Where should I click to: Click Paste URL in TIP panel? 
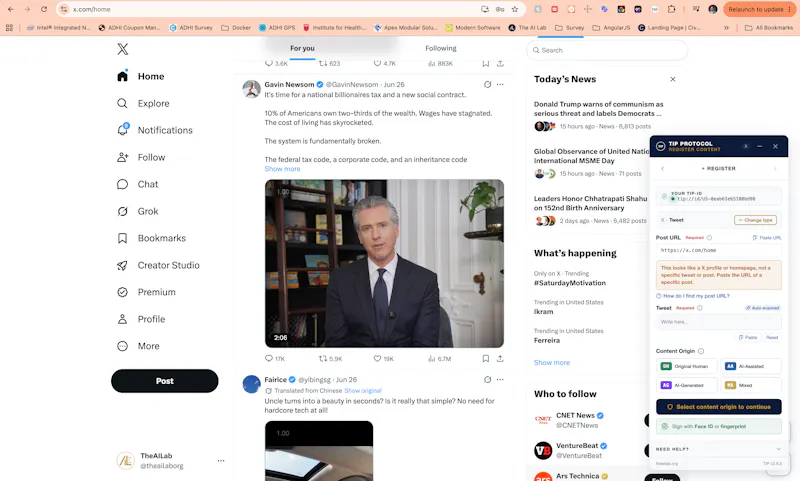(767, 238)
